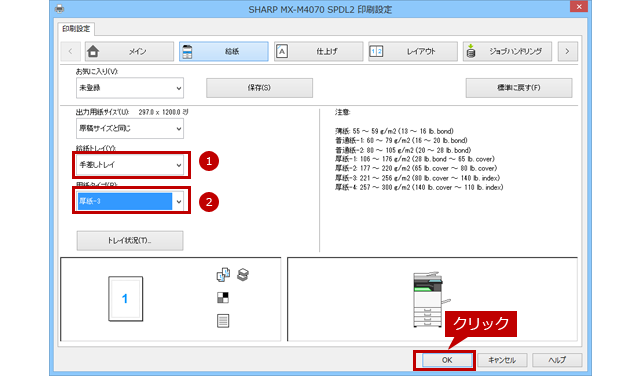The width and height of the screenshot is (640, 376).
Task: Select the ジョブハンドリング tab
Action: 507,51
